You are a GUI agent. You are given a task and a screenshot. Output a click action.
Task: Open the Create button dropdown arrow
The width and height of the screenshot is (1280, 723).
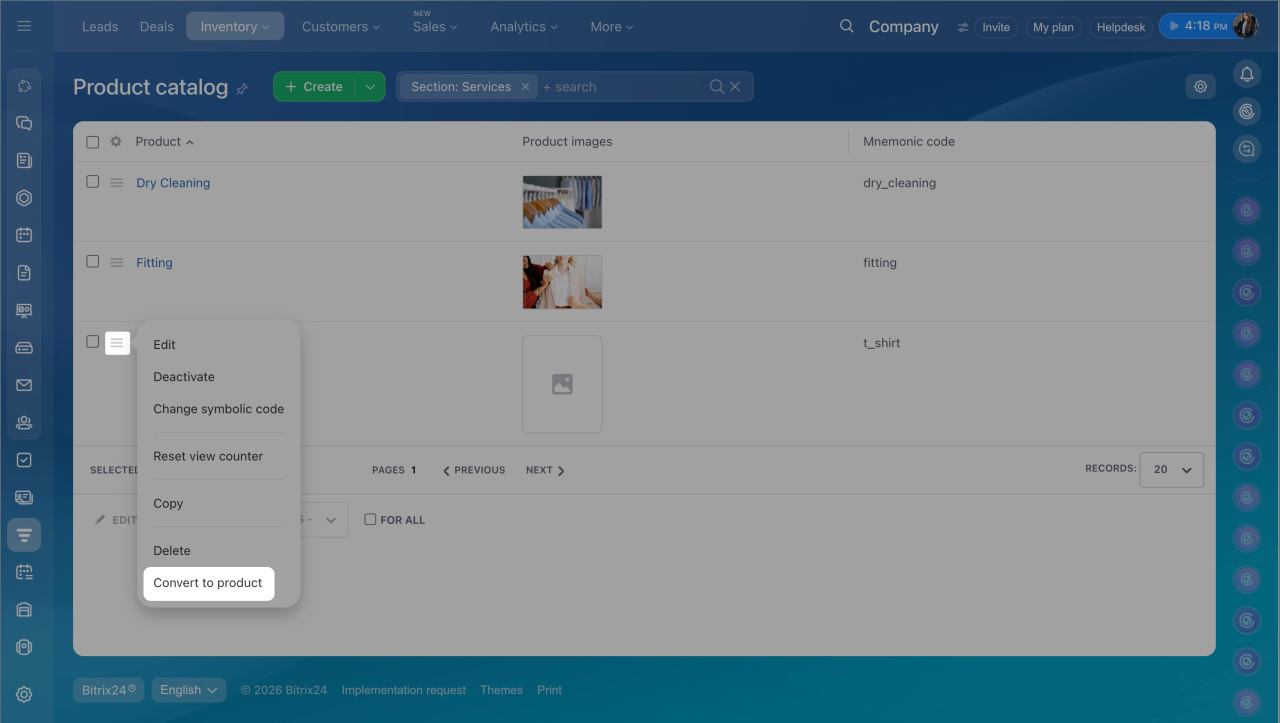370,87
